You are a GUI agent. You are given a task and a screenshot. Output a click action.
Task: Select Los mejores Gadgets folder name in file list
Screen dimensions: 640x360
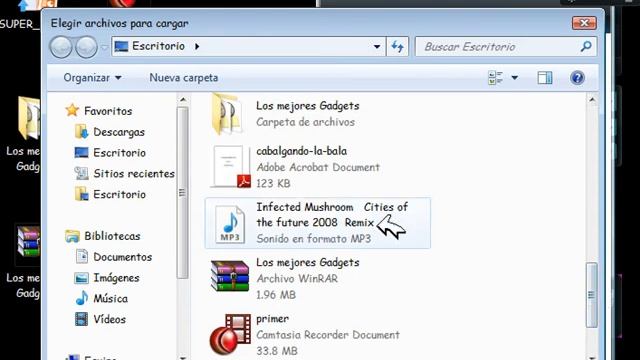tap(308, 106)
